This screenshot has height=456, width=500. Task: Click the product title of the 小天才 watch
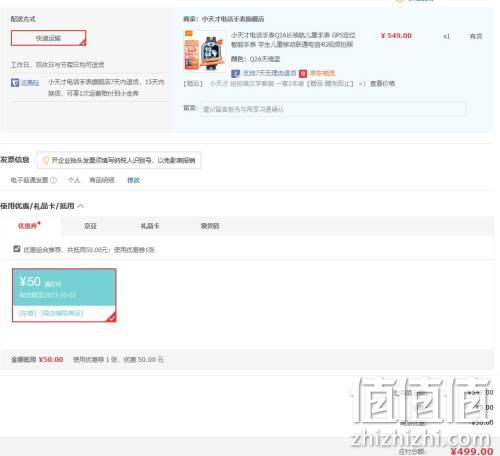coord(293,40)
